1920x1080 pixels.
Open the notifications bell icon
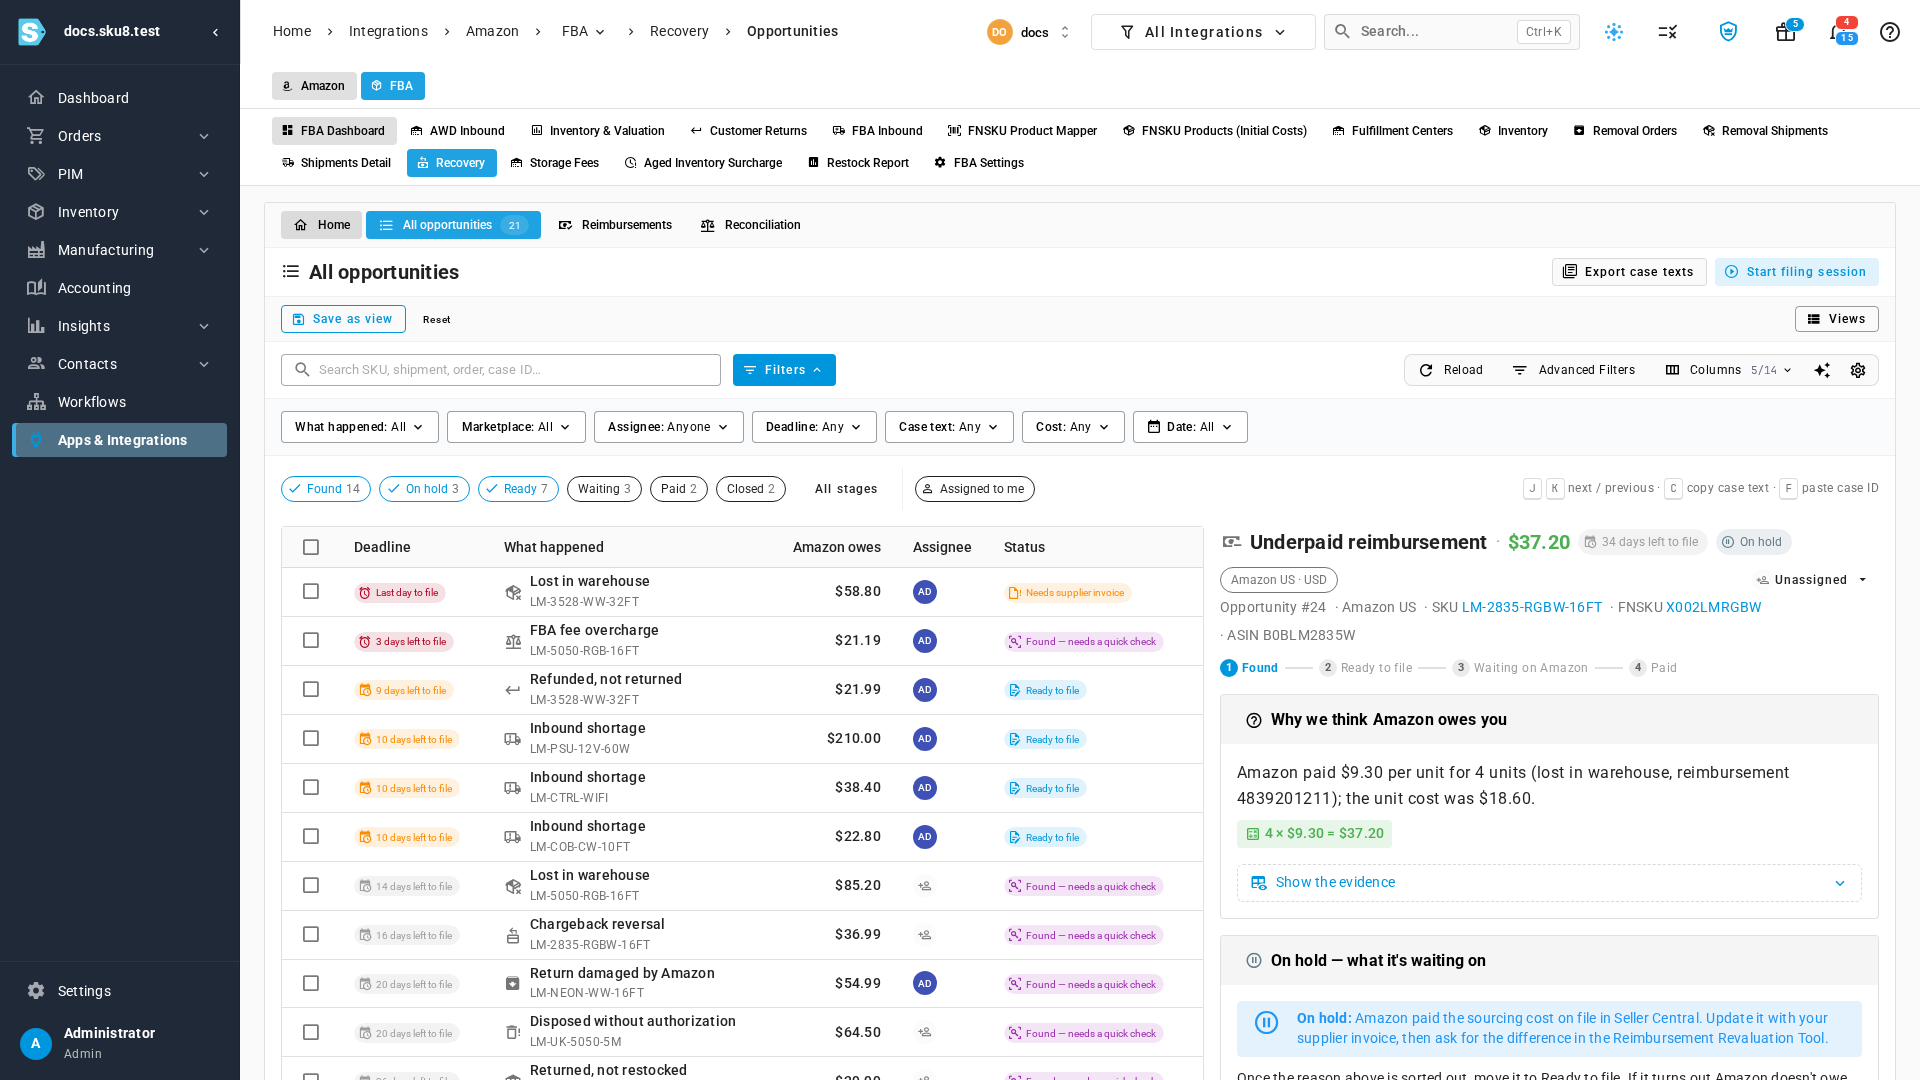(1838, 32)
